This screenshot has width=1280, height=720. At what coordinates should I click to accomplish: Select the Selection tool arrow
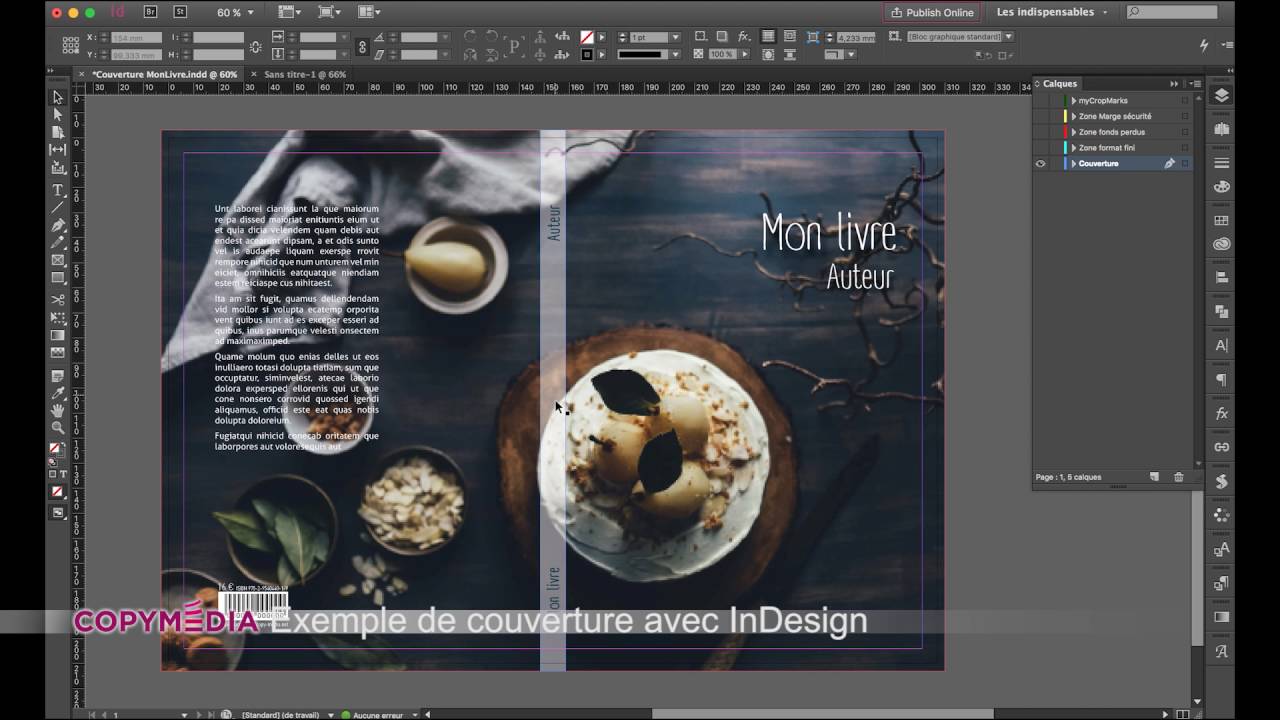coord(58,97)
